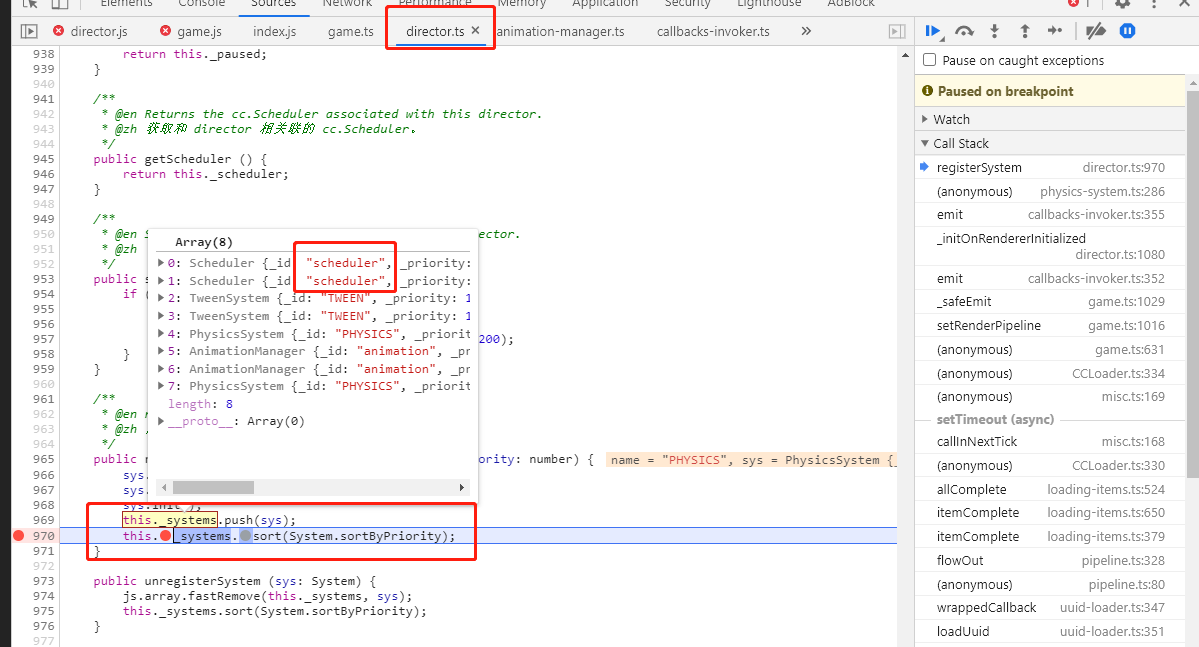Hide the debugger sidebar pane icon

point(897,31)
